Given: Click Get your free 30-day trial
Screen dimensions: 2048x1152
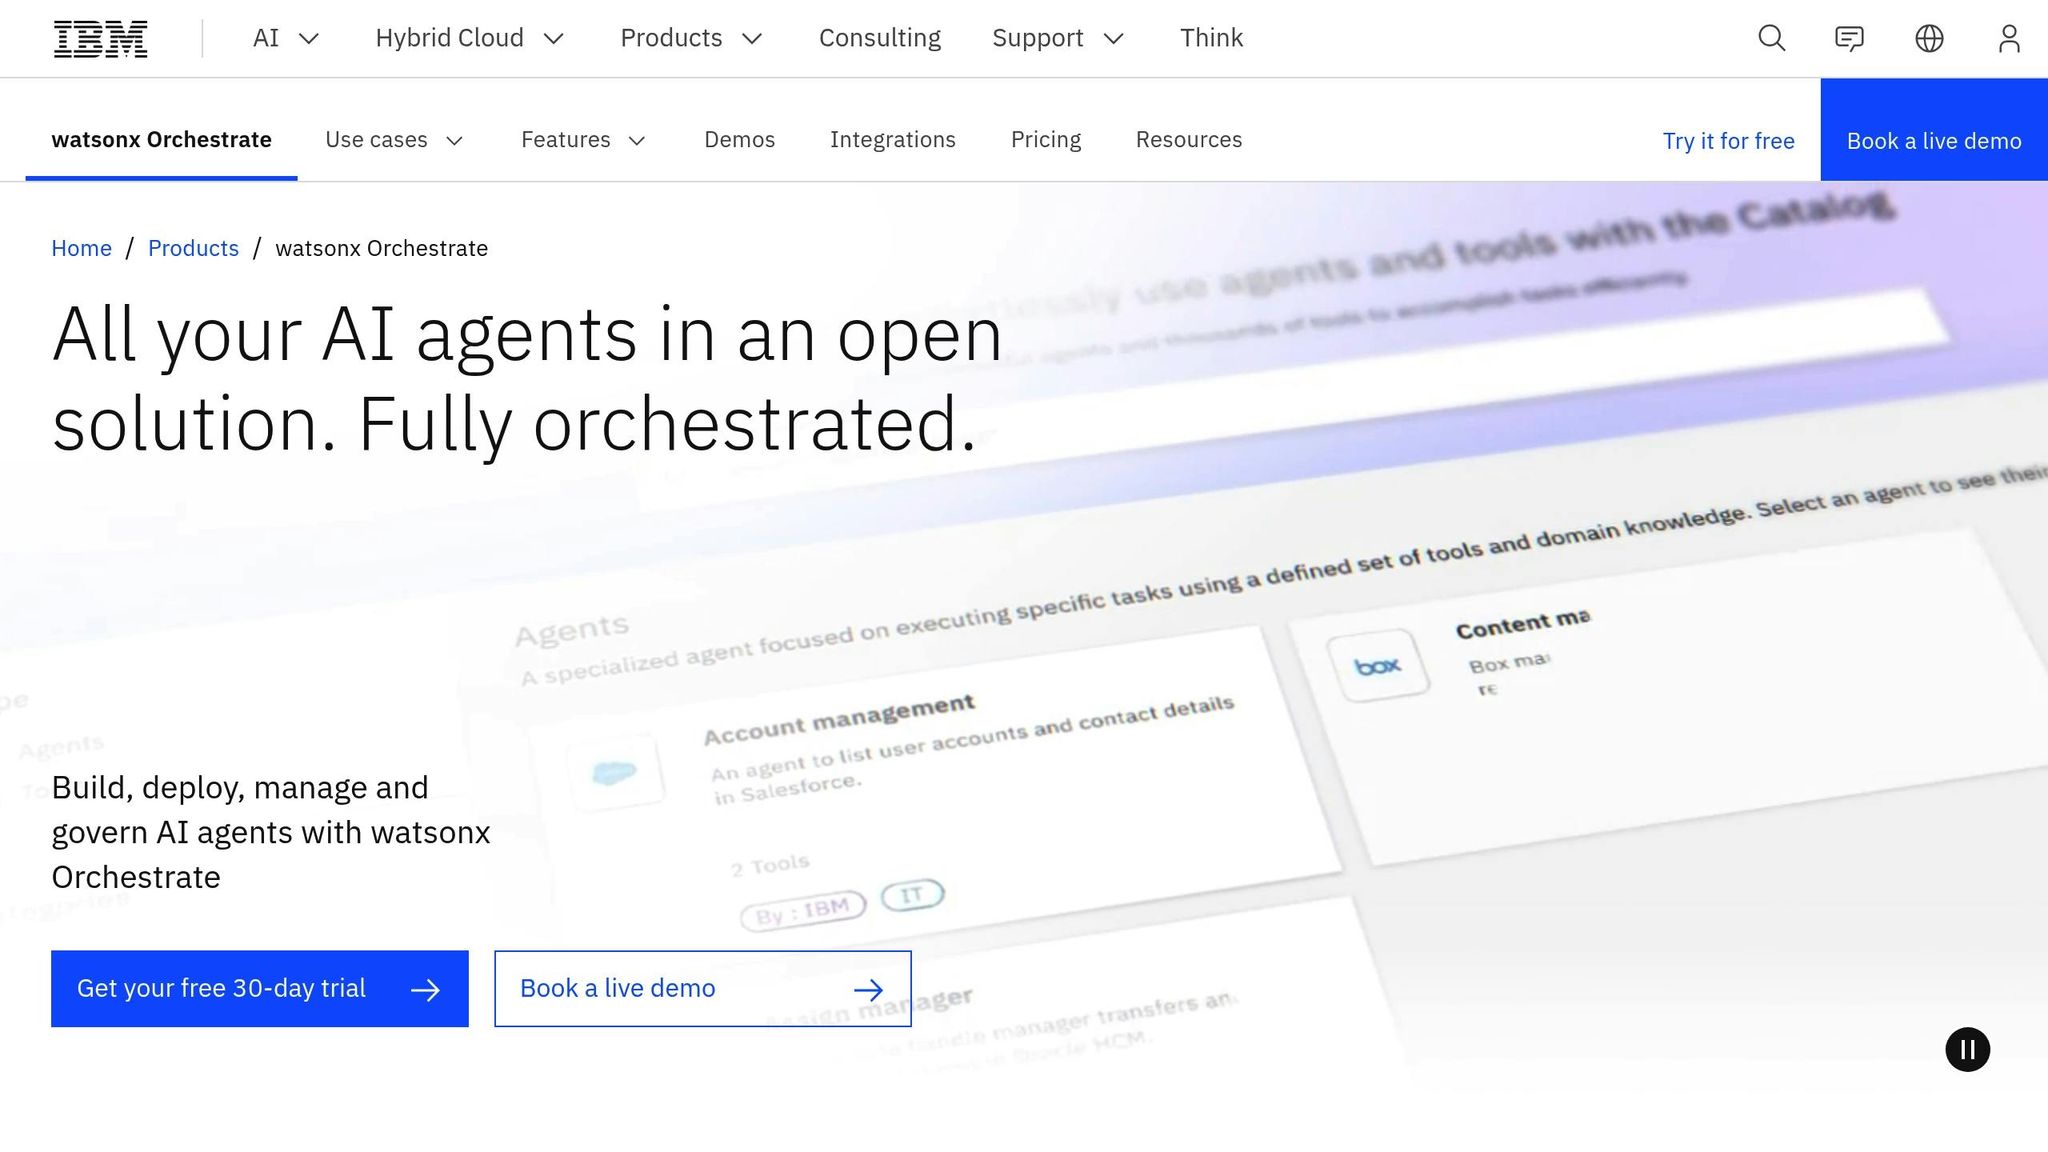Looking at the screenshot, I should 220,988.
